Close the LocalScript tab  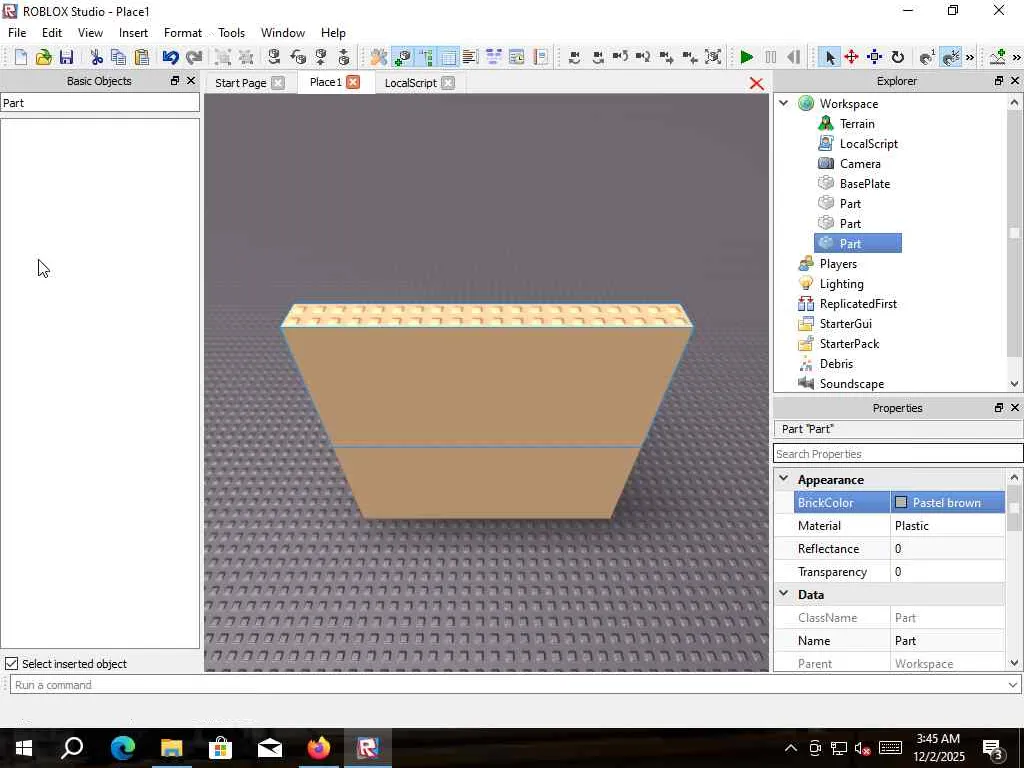pos(447,83)
